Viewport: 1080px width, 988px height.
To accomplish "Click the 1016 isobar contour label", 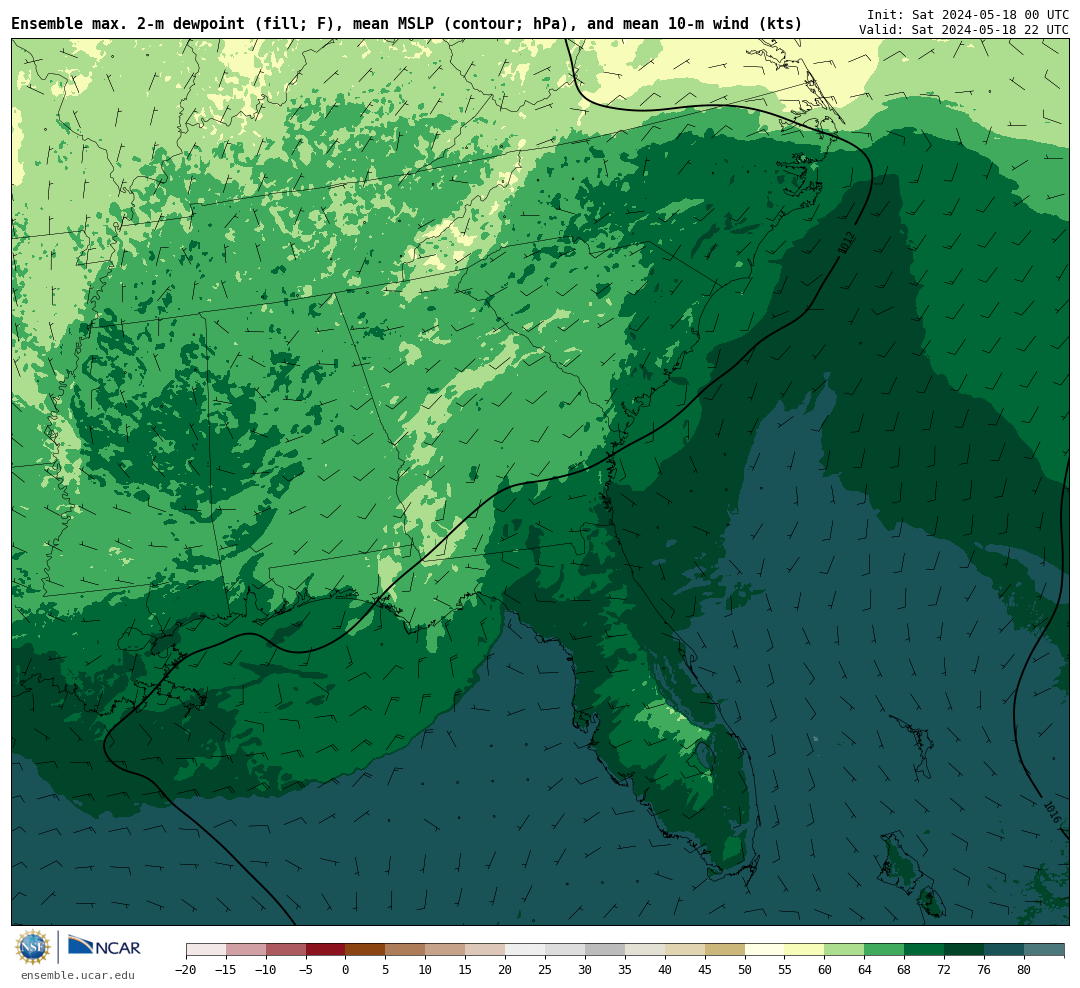I will click(1052, 812).
